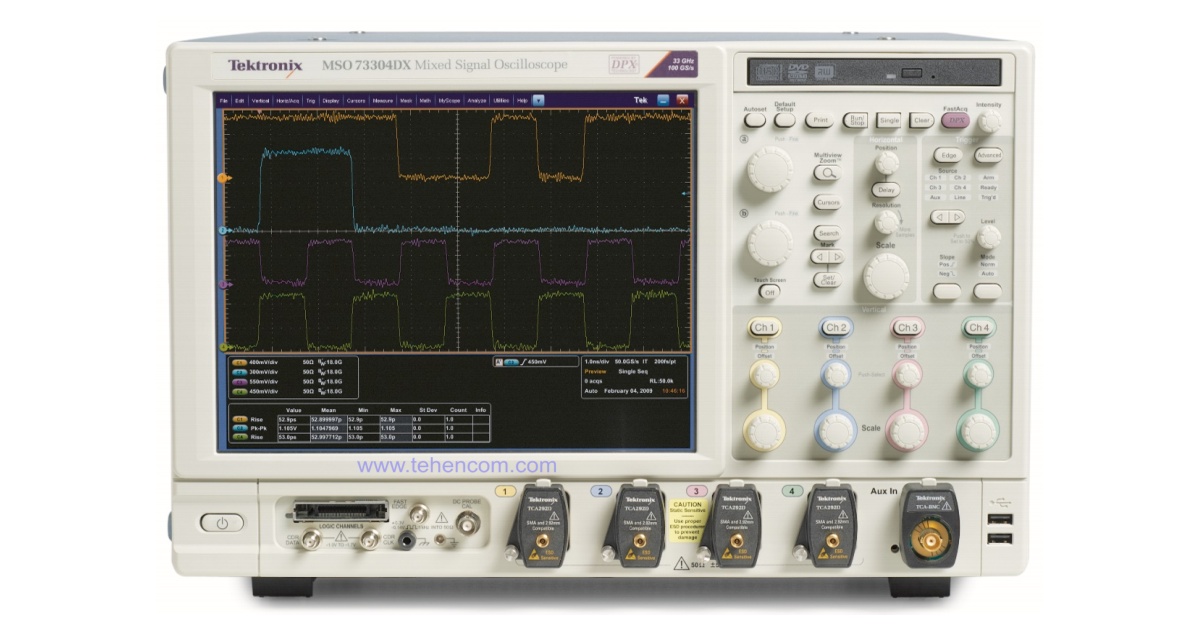Click the Horizontal Resolution knob
The height and width of the screenshot is (630, 1200).
coord(886,220)
